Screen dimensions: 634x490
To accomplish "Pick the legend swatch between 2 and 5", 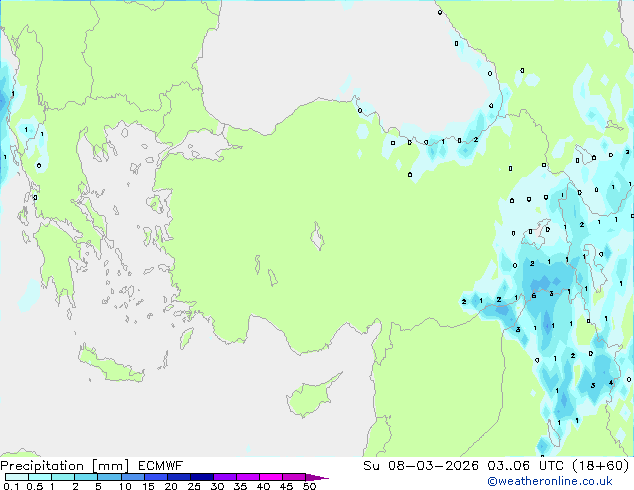I will tap(86, 477).
